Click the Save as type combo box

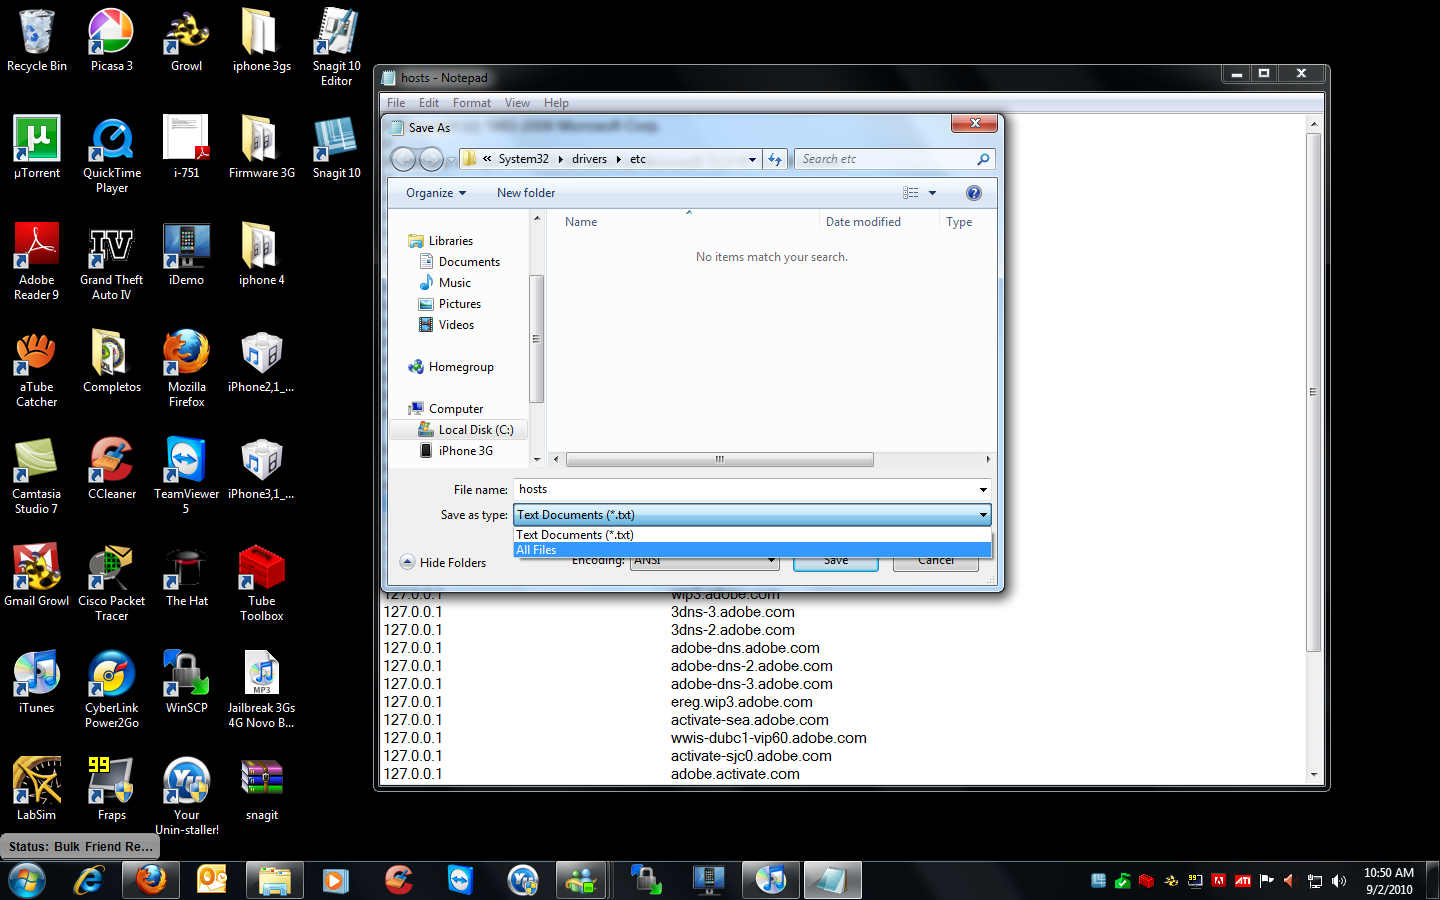tap(752, 515)
